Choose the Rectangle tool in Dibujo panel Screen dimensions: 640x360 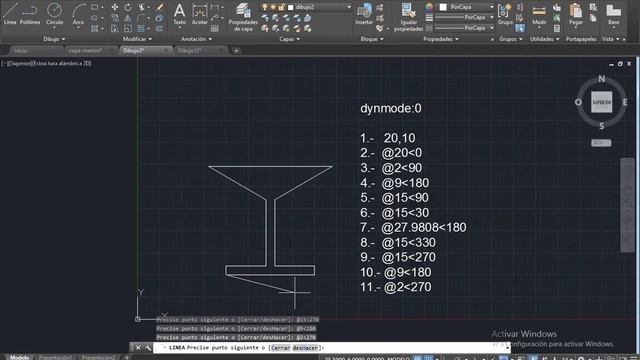[95, 7]
